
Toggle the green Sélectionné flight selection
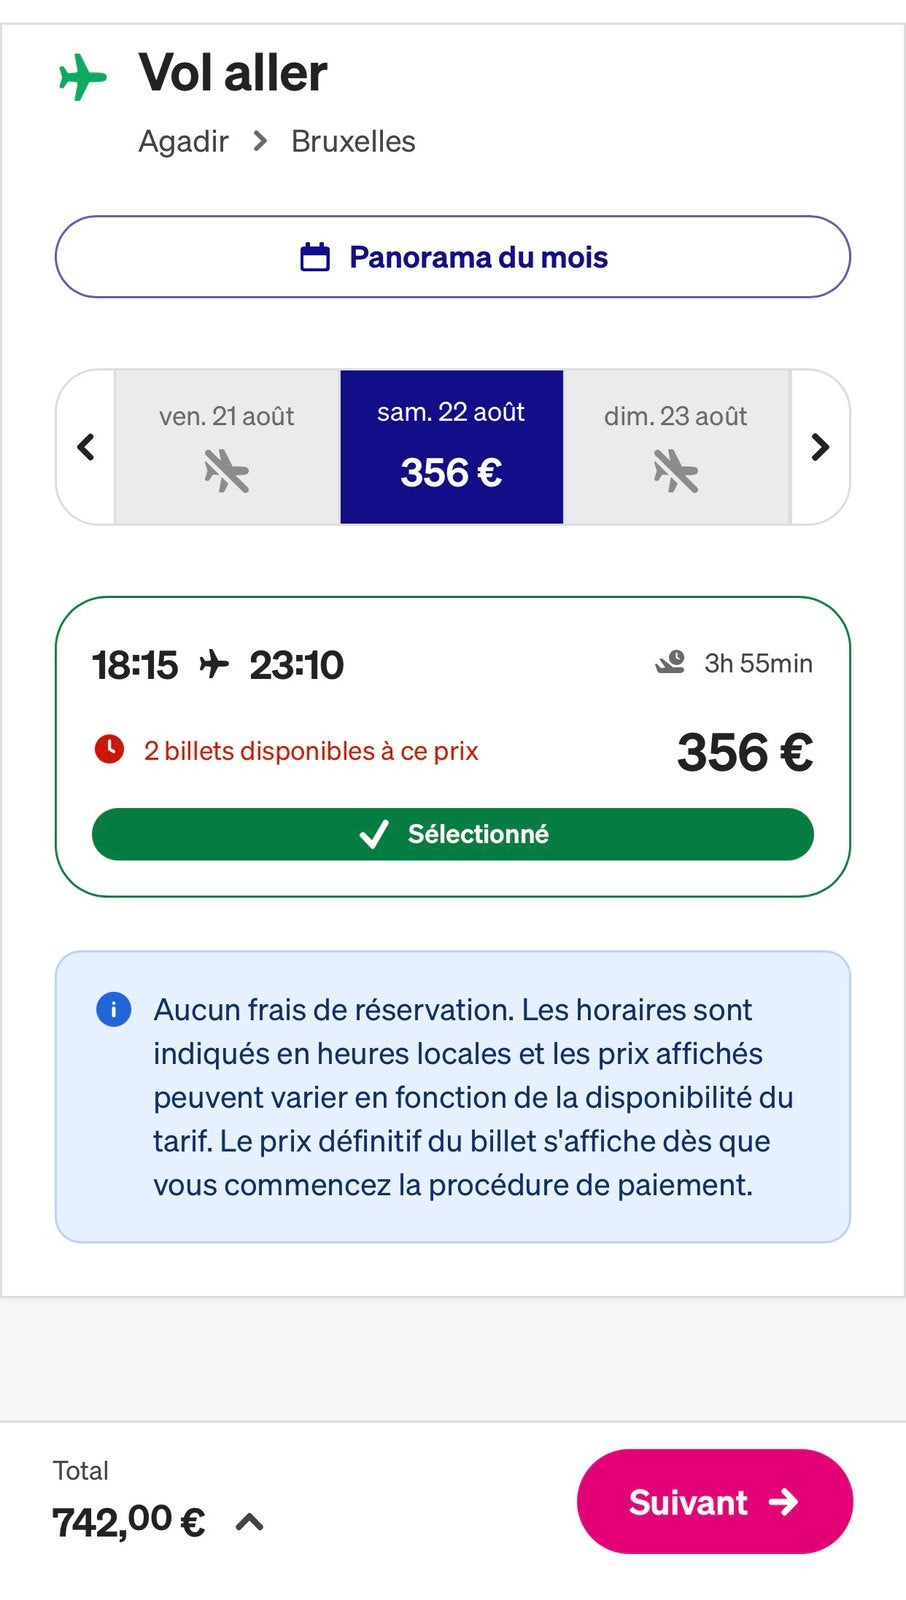[x=453, y=834]
